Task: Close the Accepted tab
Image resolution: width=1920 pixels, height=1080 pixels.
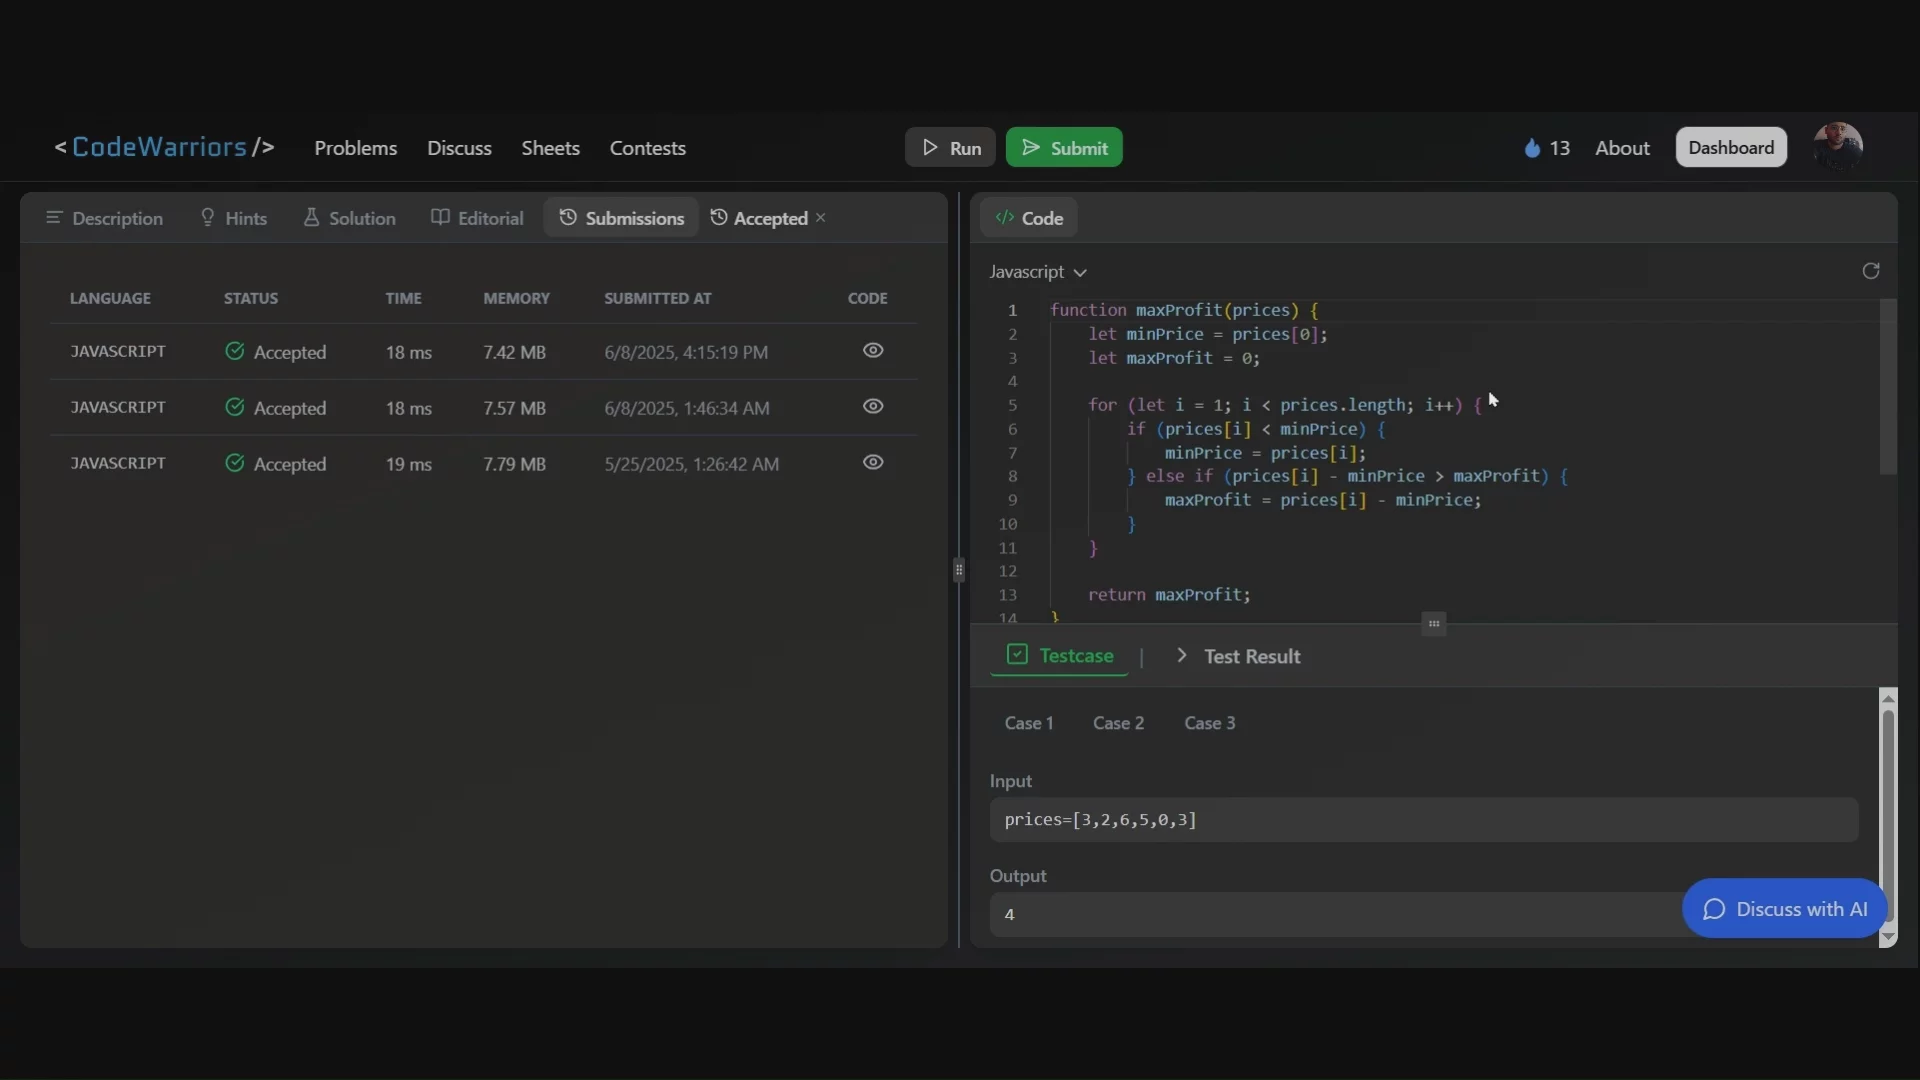Action: 821,217
